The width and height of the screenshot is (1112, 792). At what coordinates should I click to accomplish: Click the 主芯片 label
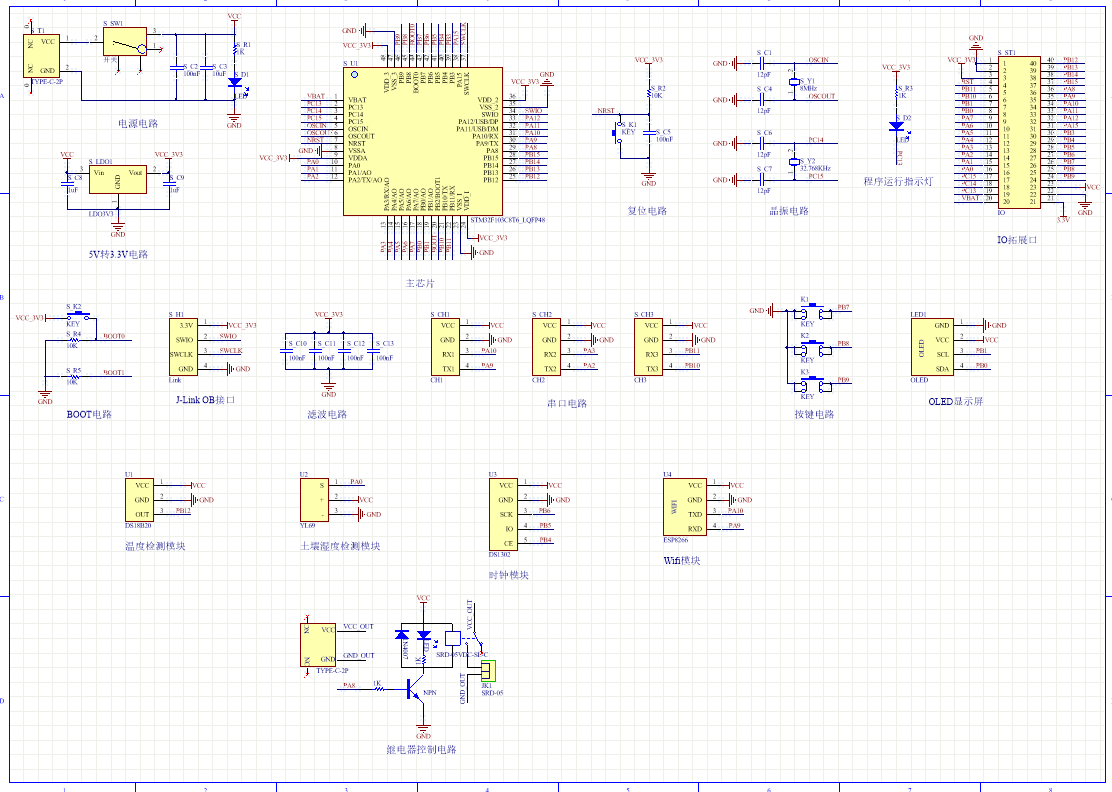[420, 283]
